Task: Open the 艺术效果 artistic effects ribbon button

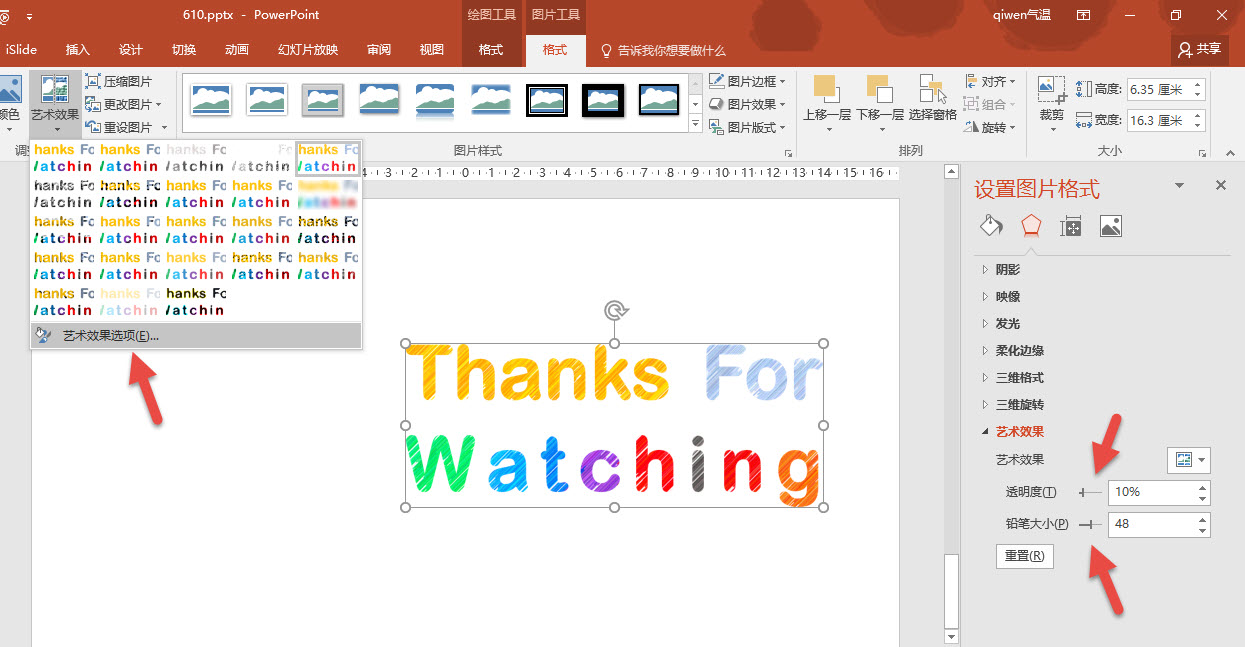Action: (54, 103)
